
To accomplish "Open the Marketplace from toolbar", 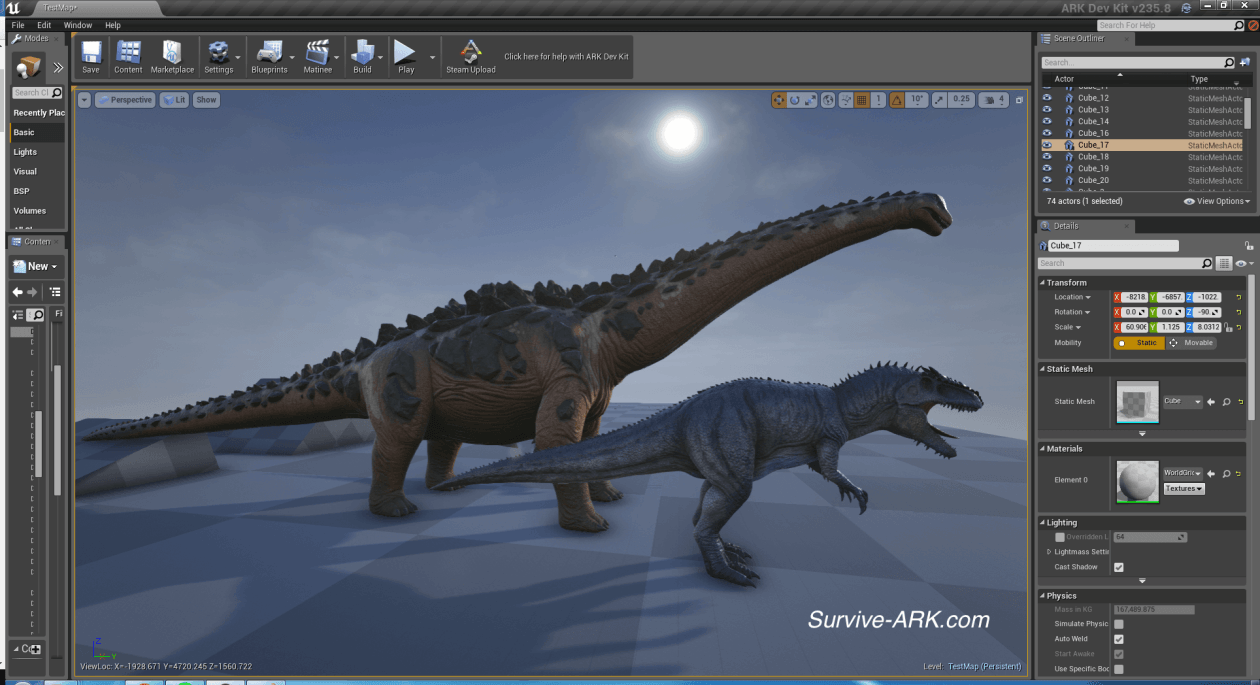I will point(172,56).
